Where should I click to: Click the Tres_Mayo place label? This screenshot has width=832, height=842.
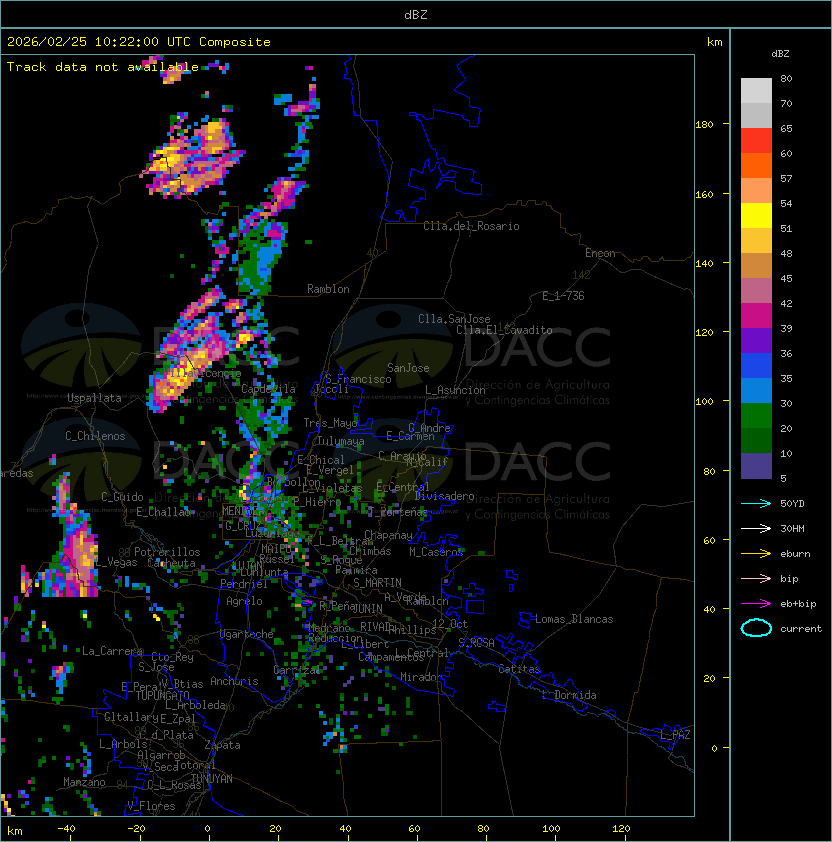[x=330, y=423]
